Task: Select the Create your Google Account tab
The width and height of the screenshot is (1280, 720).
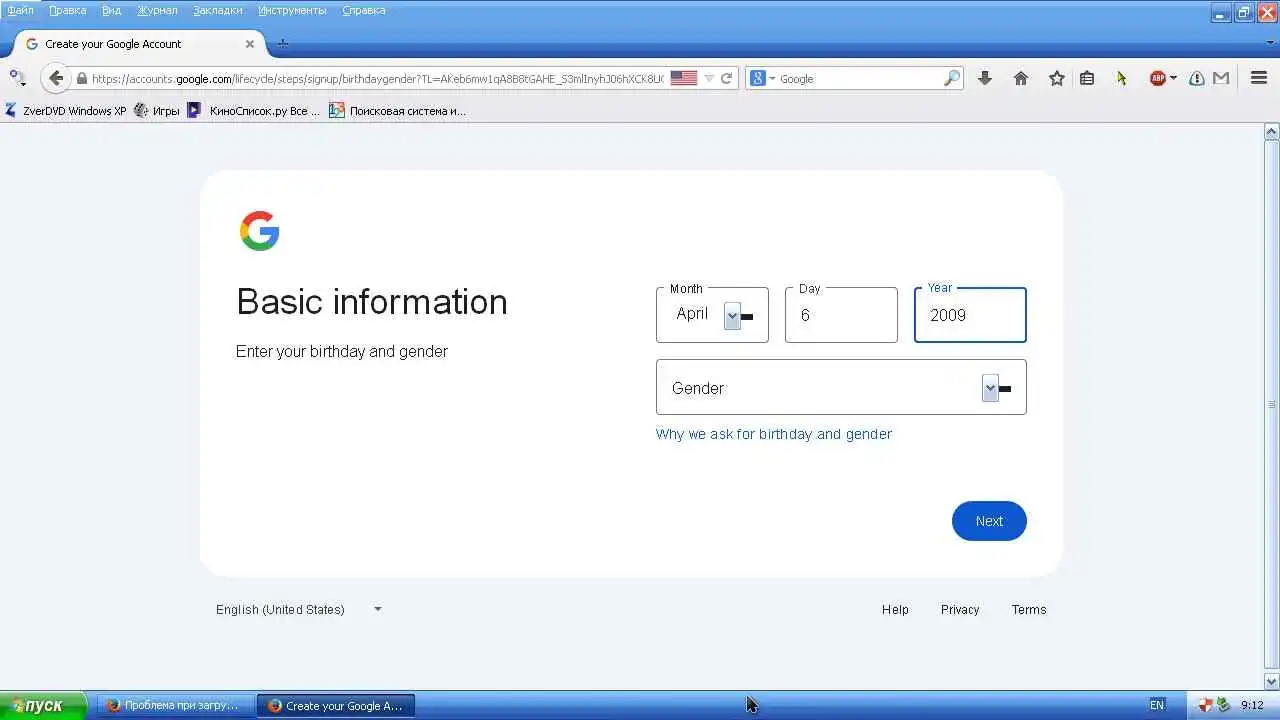Action: pyautogui.click(x=141, y=44)
